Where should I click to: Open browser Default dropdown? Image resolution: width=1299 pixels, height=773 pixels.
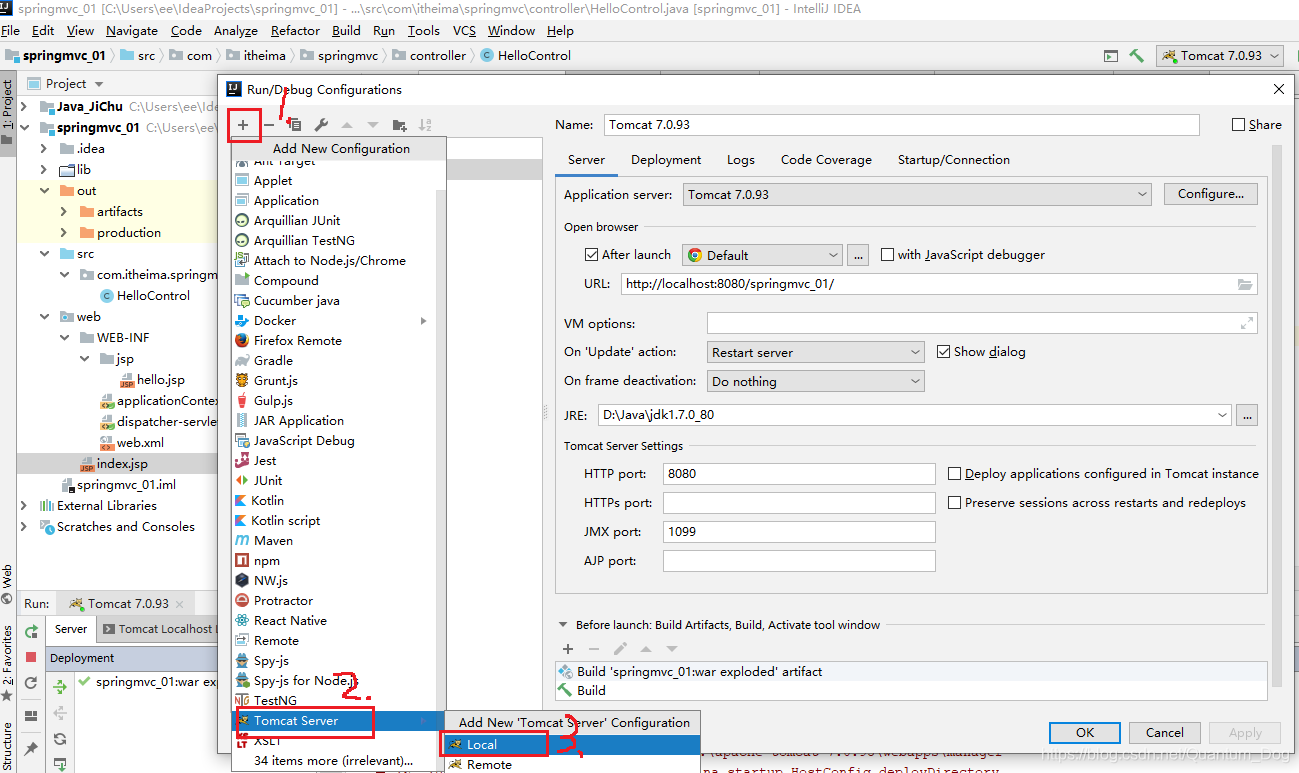[764, 255]
